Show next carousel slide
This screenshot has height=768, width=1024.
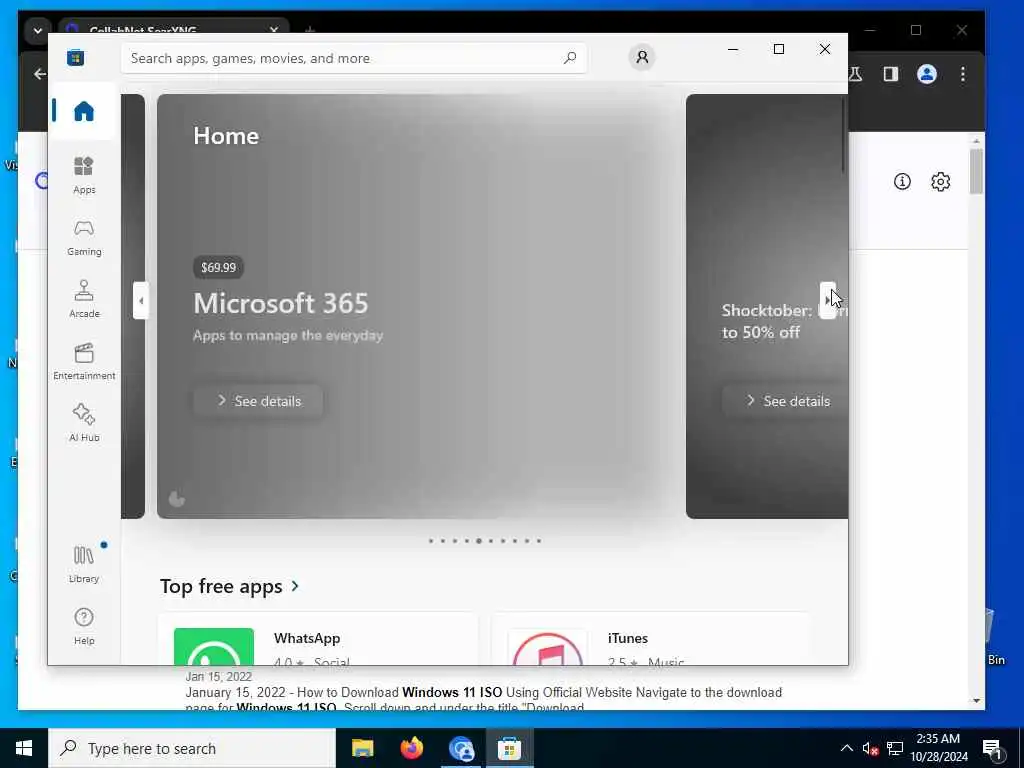pyautogui.click(x=827, y=300)
